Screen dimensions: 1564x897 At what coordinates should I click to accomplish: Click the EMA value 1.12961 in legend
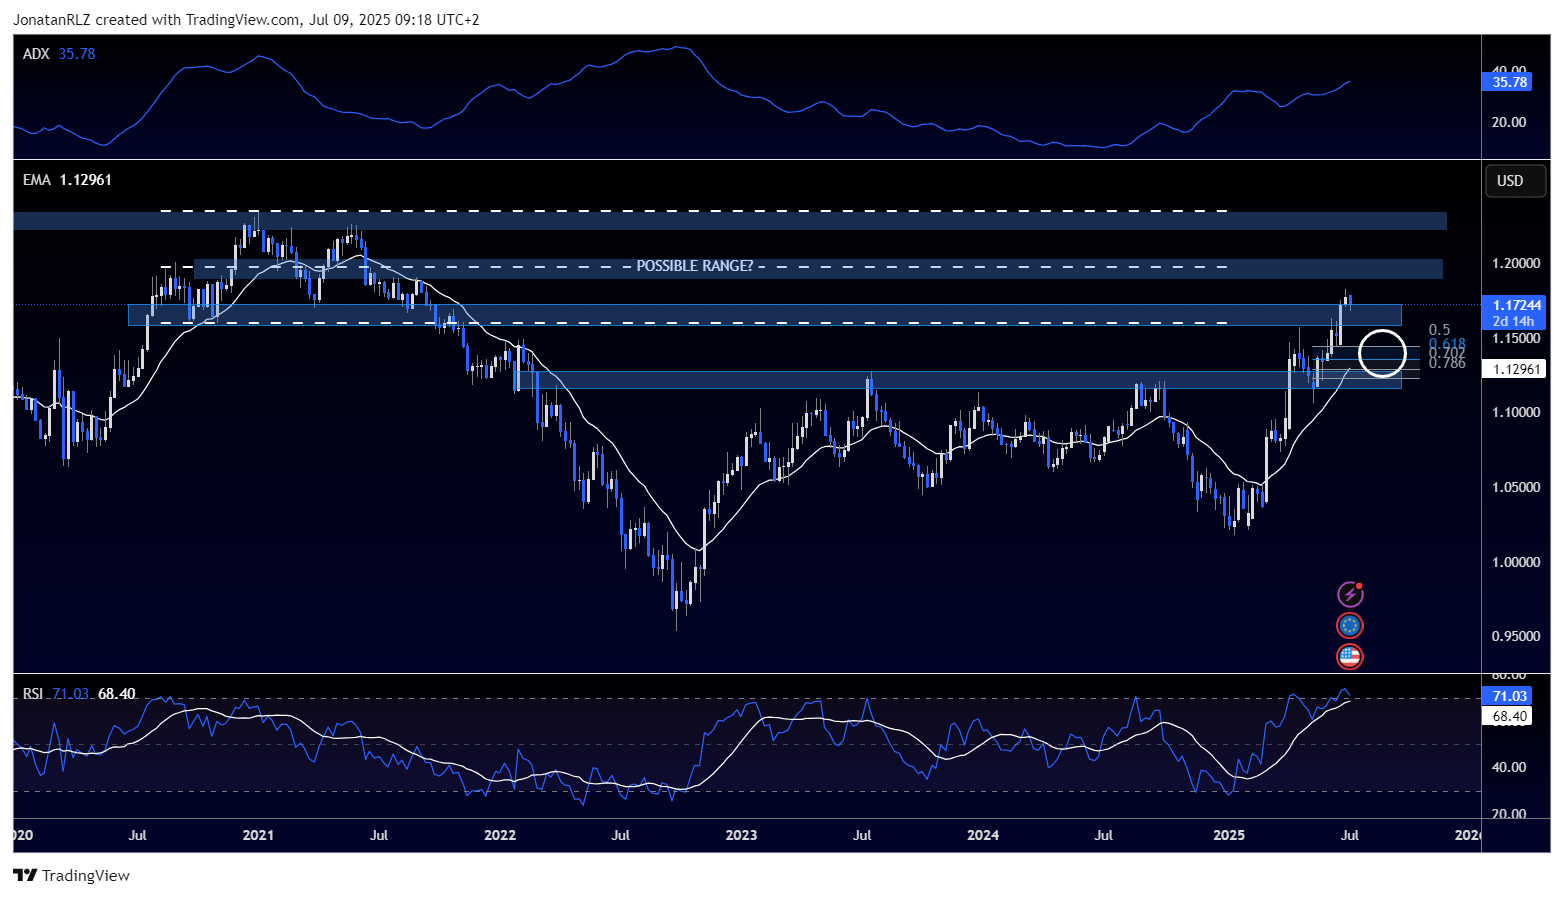click(x=86, y=180)
